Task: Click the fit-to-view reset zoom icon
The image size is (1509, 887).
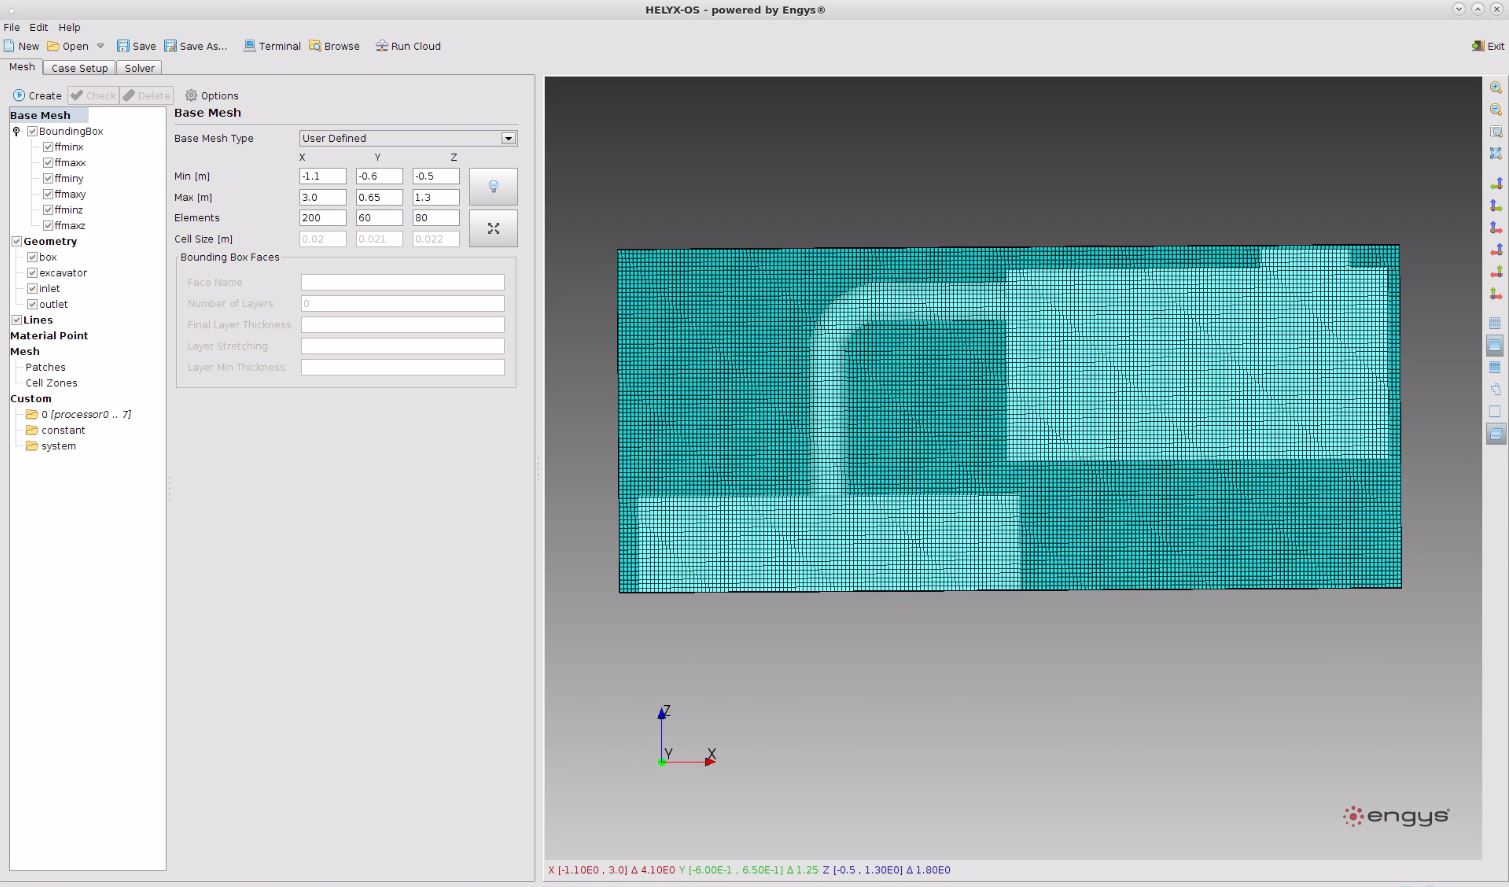Action: (x=1496, y=154)
